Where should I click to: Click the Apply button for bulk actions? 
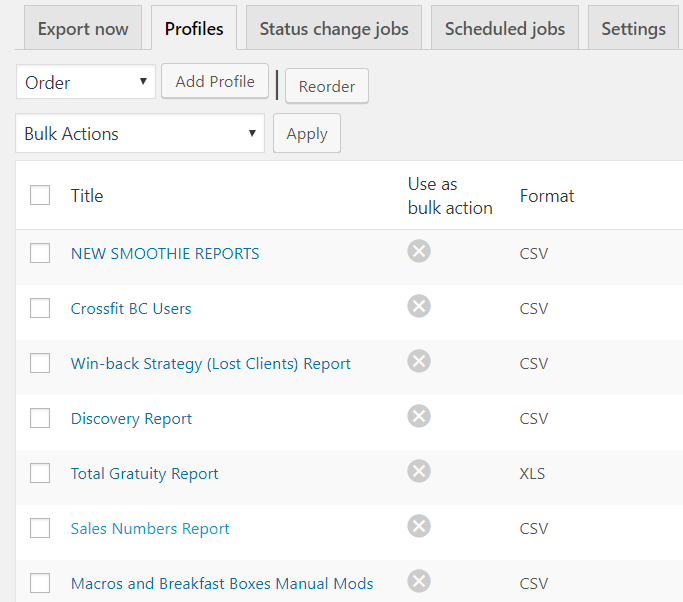point(307,134)
